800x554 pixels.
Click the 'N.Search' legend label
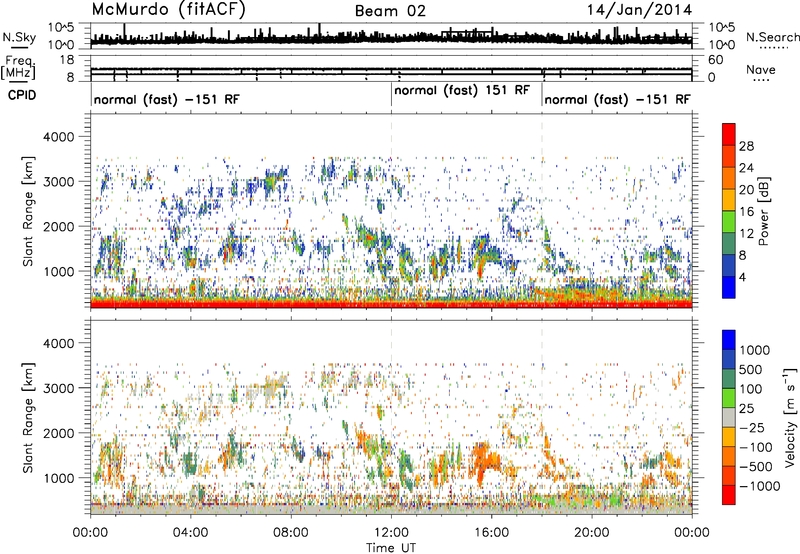point(772,37)
